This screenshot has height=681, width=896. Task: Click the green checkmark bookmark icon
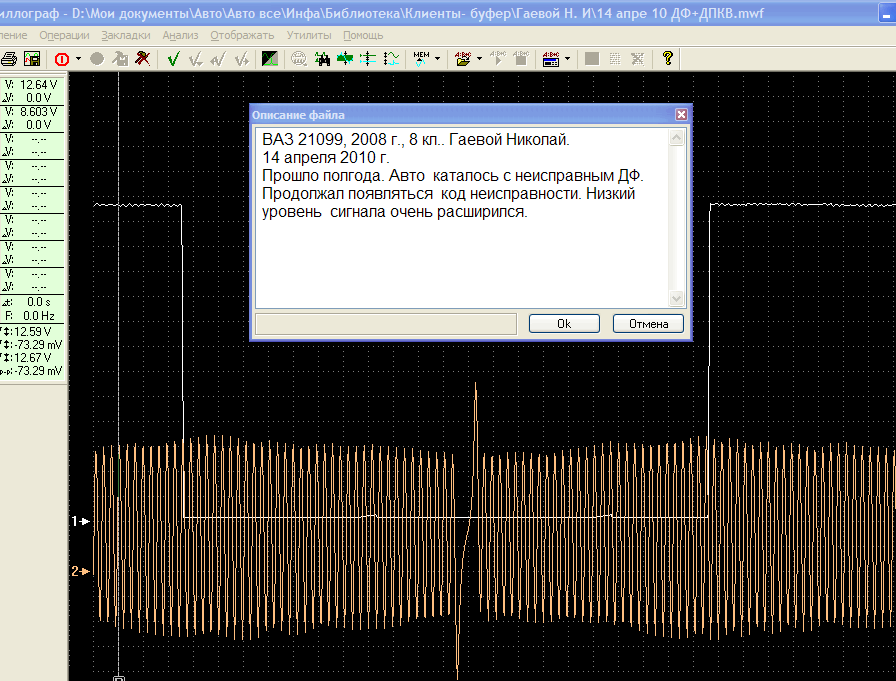pyautogui.click(x=173, y=59)
